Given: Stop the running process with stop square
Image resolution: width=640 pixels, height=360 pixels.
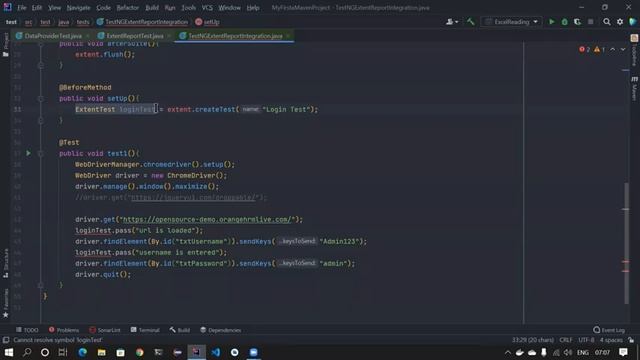Looking at the screenshot, I should (x=591, y=22).
